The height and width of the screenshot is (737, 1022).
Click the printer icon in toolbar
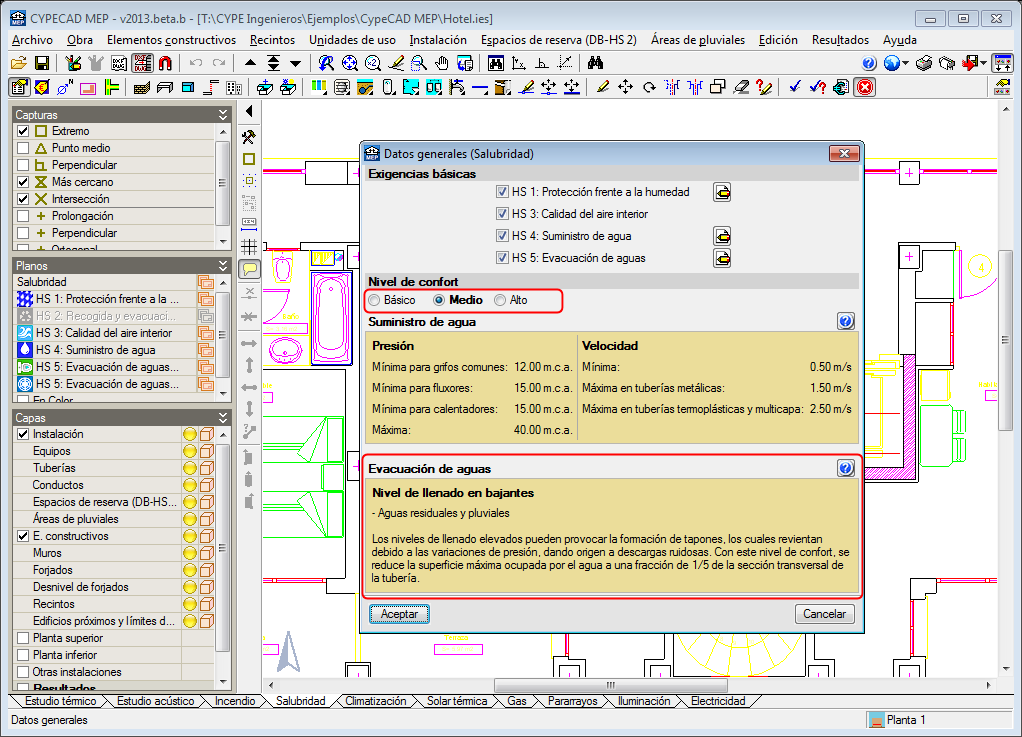(924, 63)
